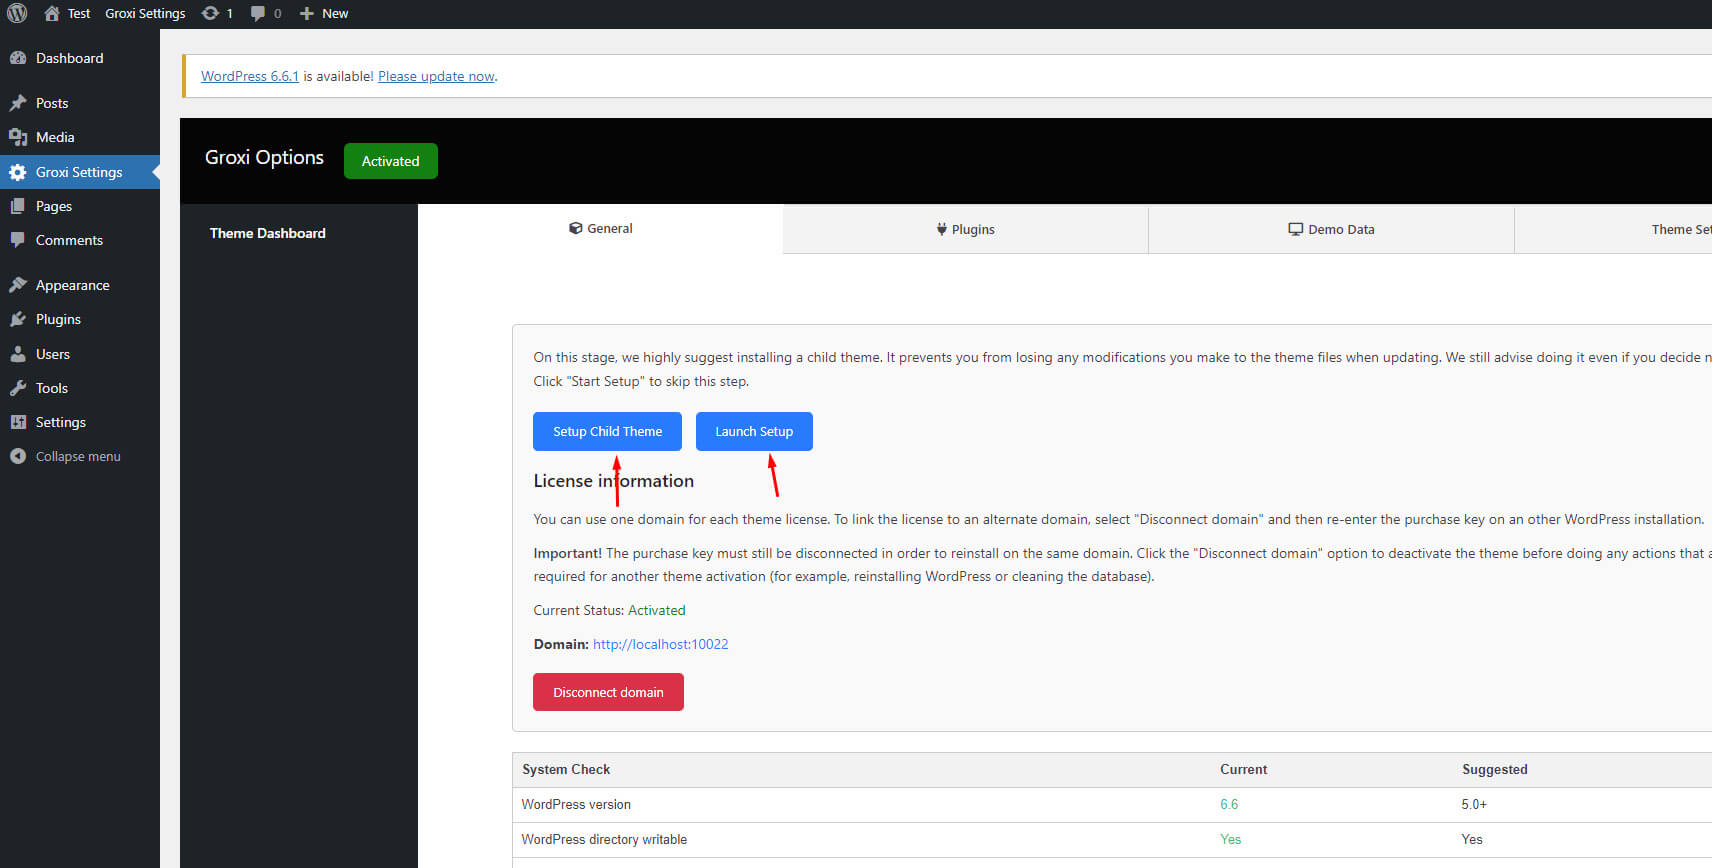Click the monitor icon on Demo Data tab
The width and height of the screenshot is (1712, 868).
click(1296, 229)
